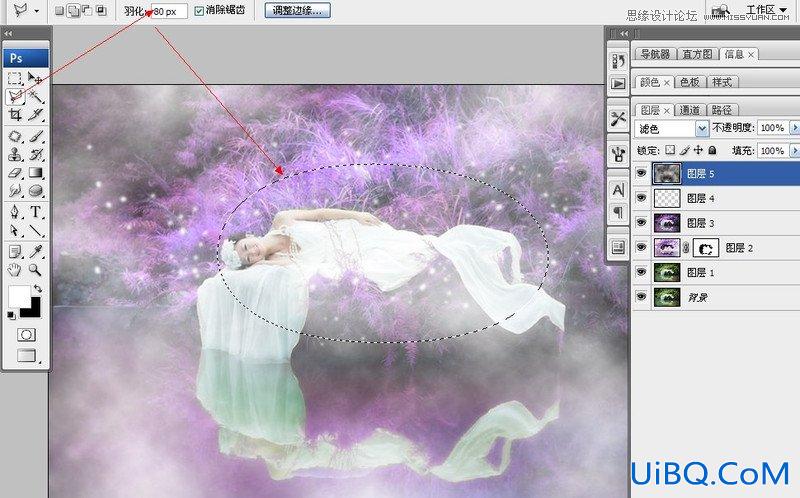Hide layer 图层 5
This screenshot has height=498, width=800.
641,173
